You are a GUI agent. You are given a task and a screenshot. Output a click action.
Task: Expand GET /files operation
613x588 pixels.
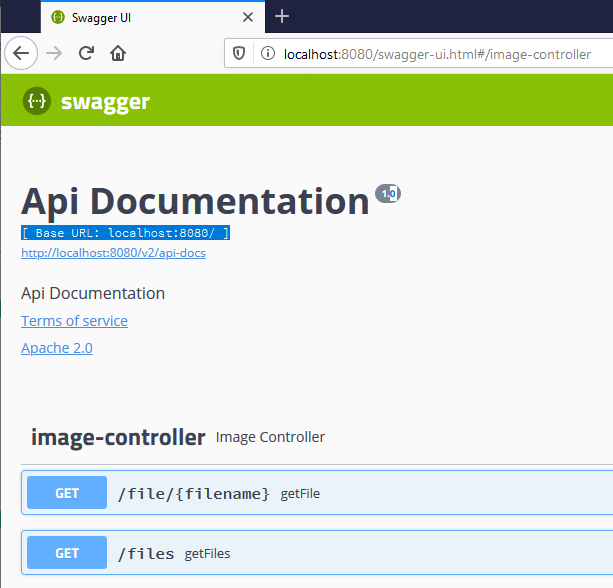click(x=317, y=552)
